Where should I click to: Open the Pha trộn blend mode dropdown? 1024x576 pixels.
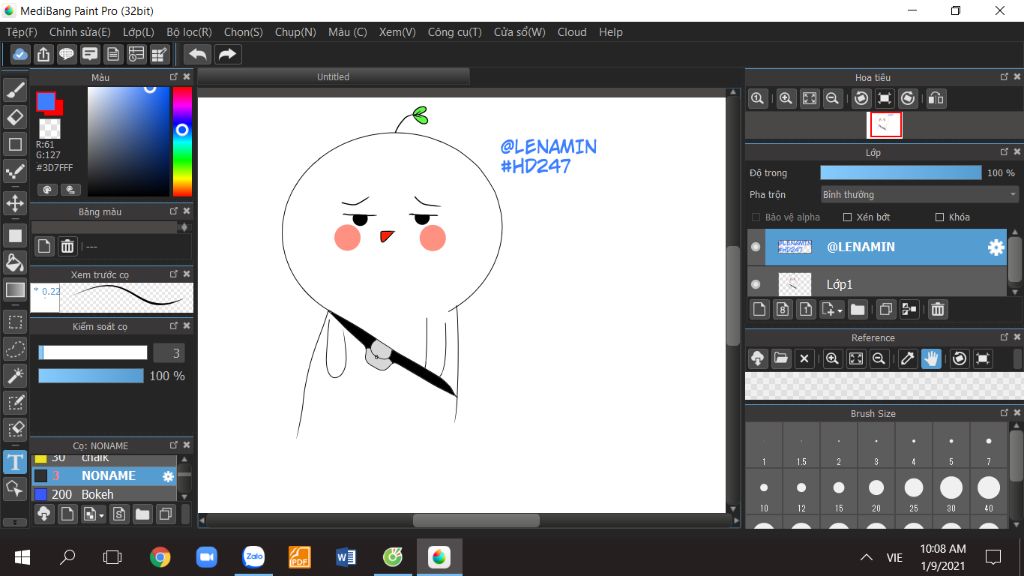pos(919,195)
